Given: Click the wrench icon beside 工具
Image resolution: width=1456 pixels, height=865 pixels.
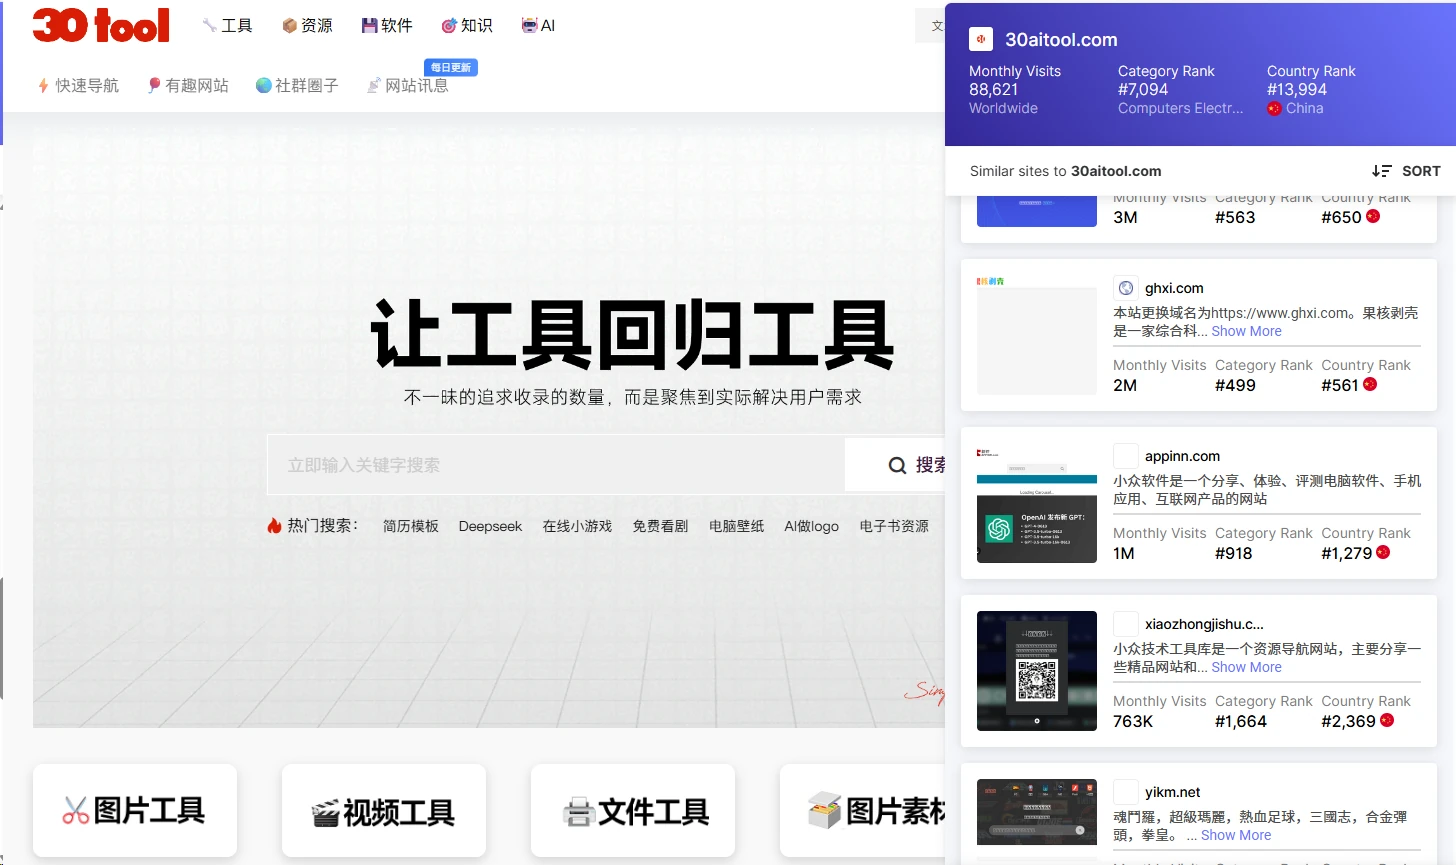Looking at the screenshot, I should click(x=210, y=26).
